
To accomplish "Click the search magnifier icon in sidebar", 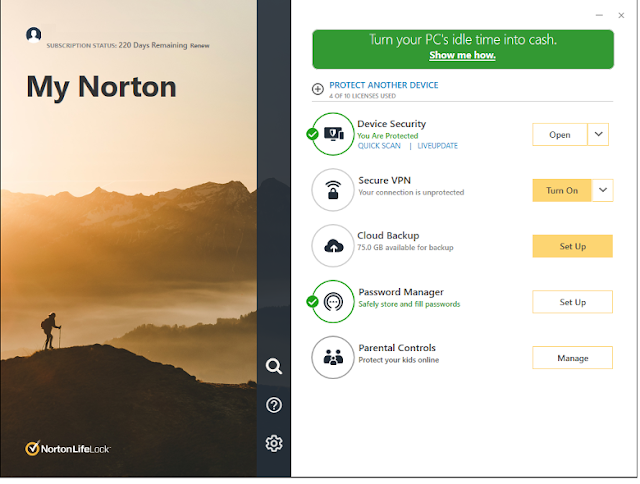I will coord(273,366).
